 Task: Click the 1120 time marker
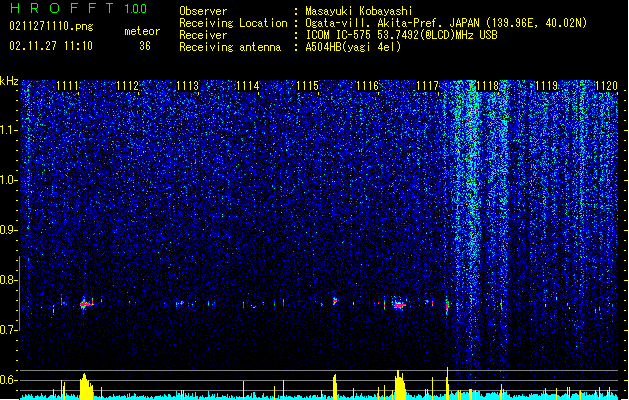(x=607, y=86)
